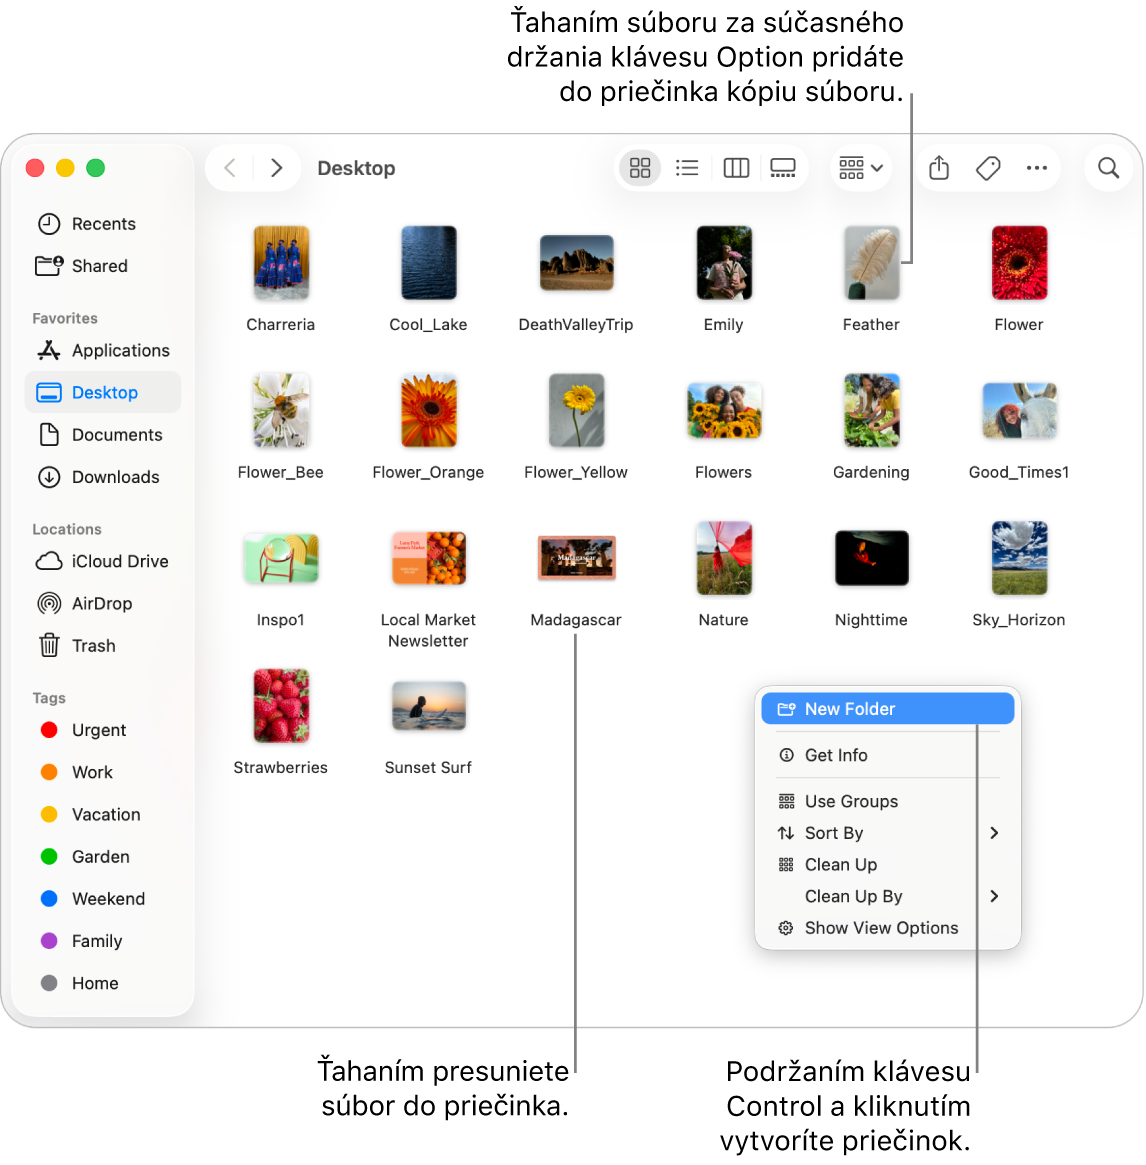Choose Clean Up from the context menu
The height and width of the screenshot is (1165, 1146).
887,865
